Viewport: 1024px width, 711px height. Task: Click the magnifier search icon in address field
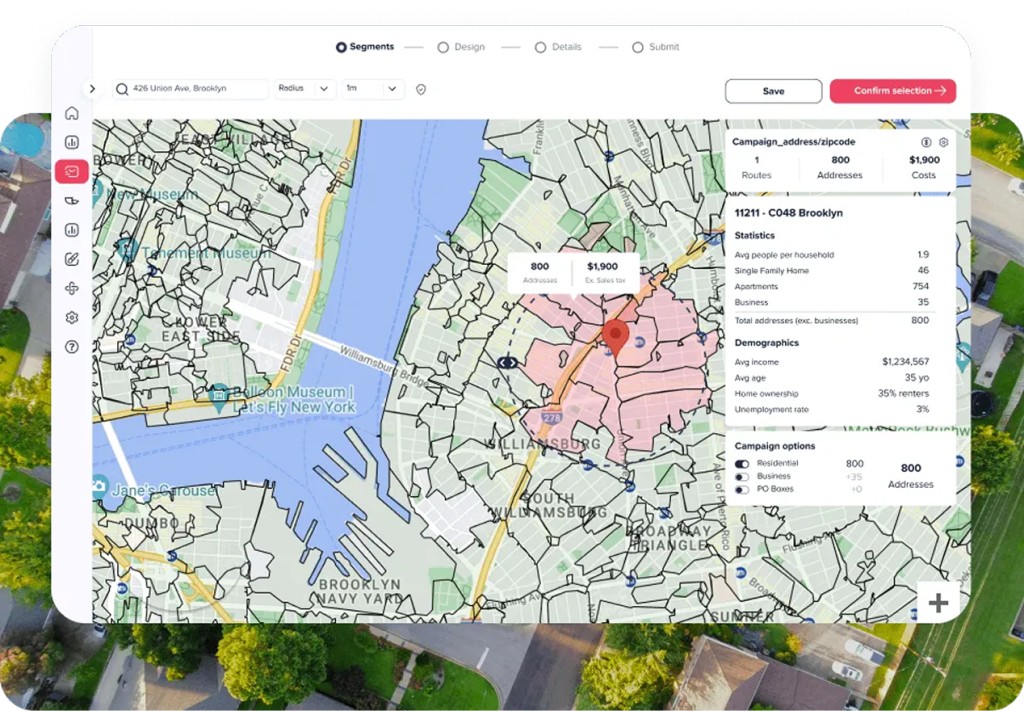(122, 89)
